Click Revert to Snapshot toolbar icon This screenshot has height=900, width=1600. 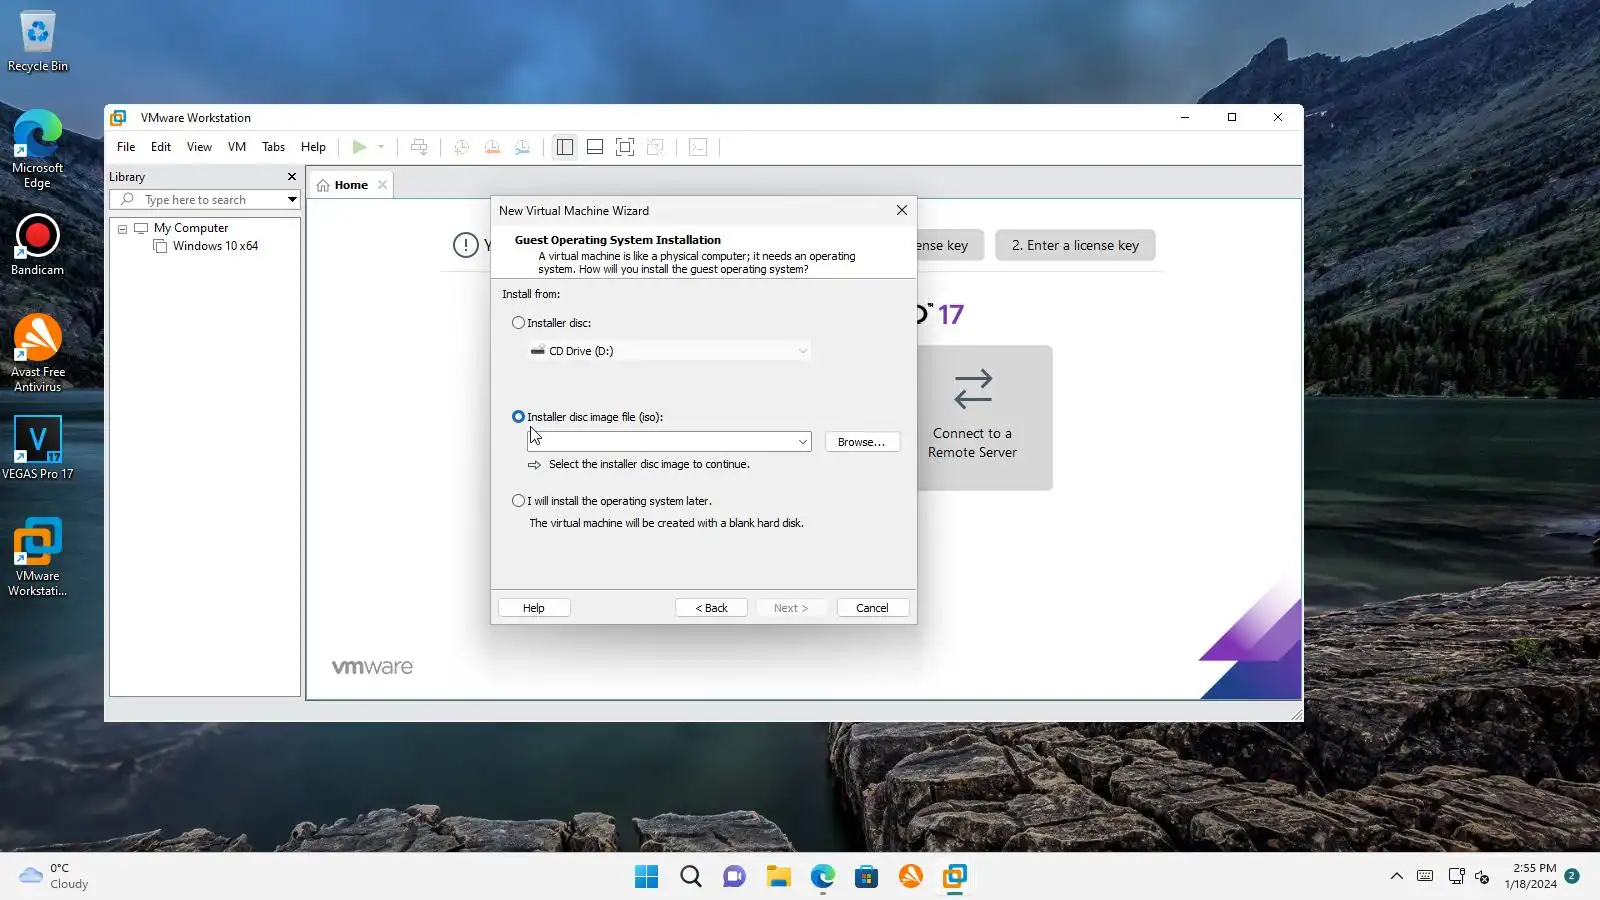tap(492, 147)
